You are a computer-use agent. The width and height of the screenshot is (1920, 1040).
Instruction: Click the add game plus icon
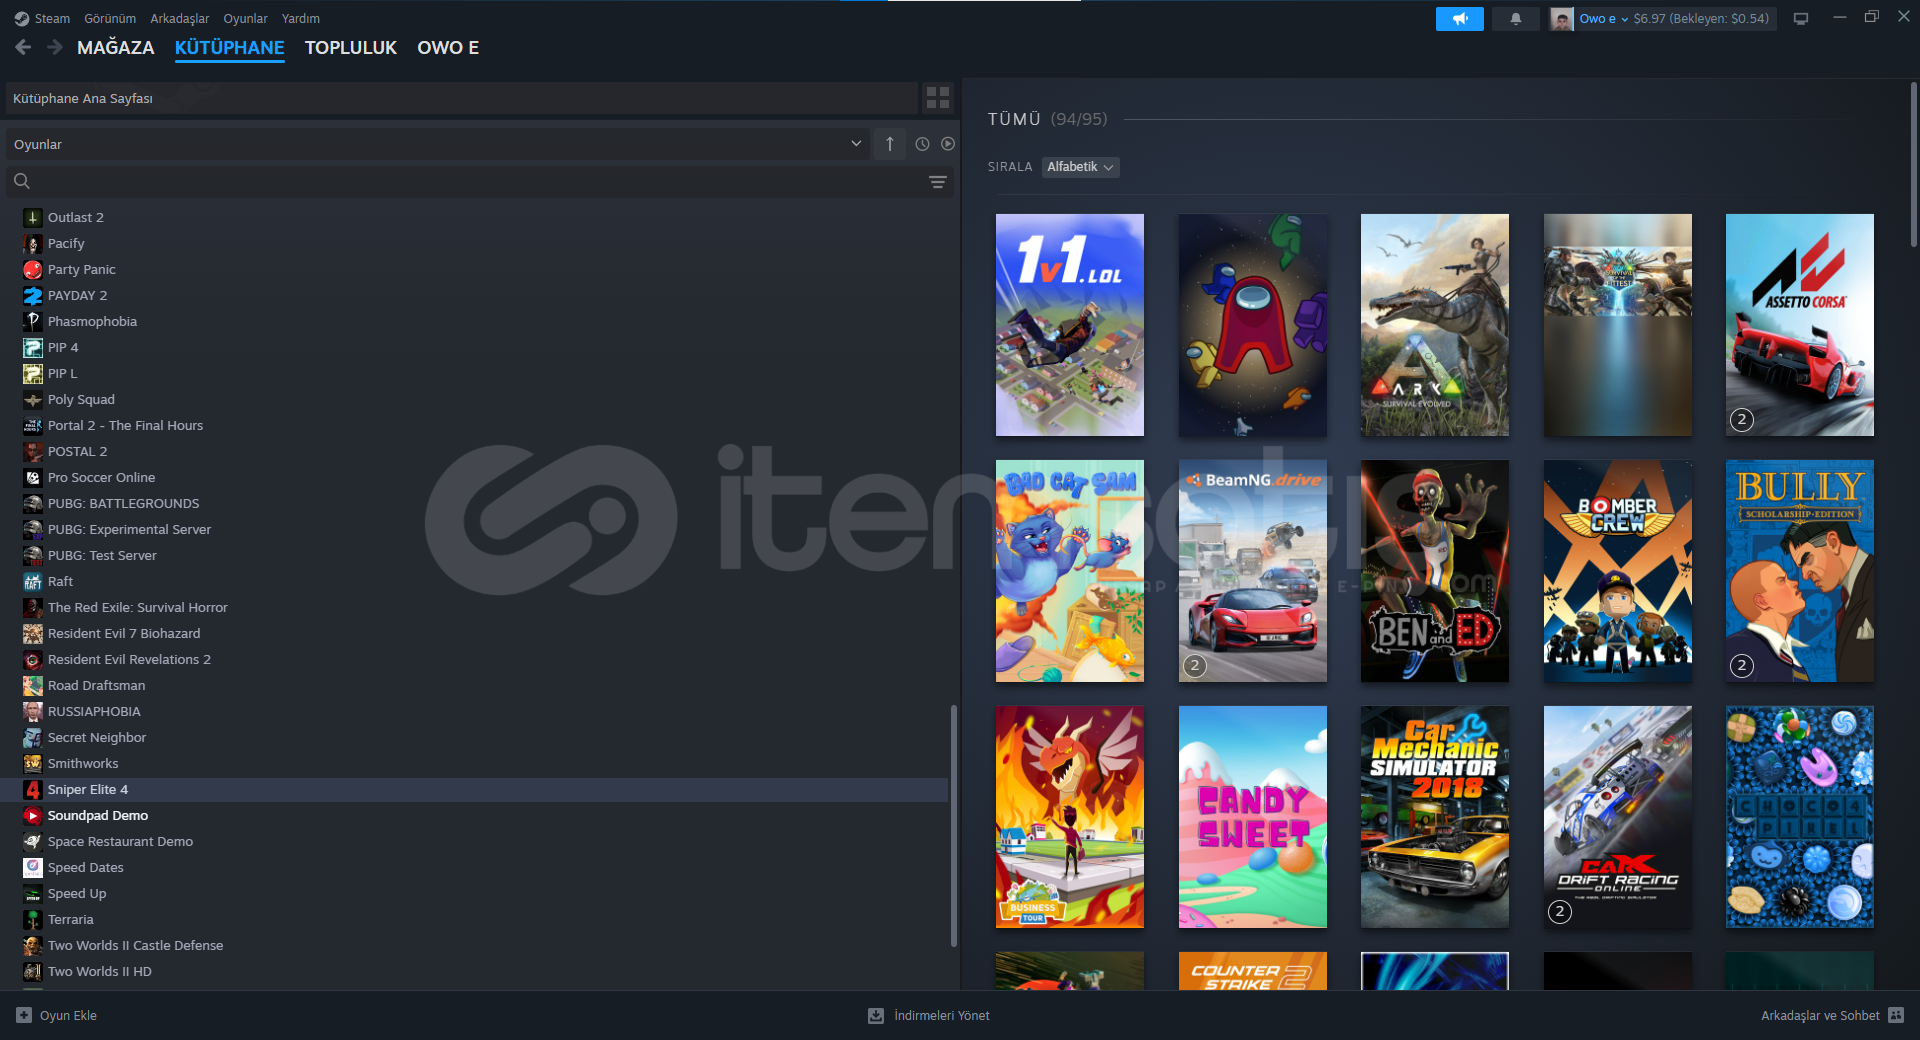[24, 1015]
